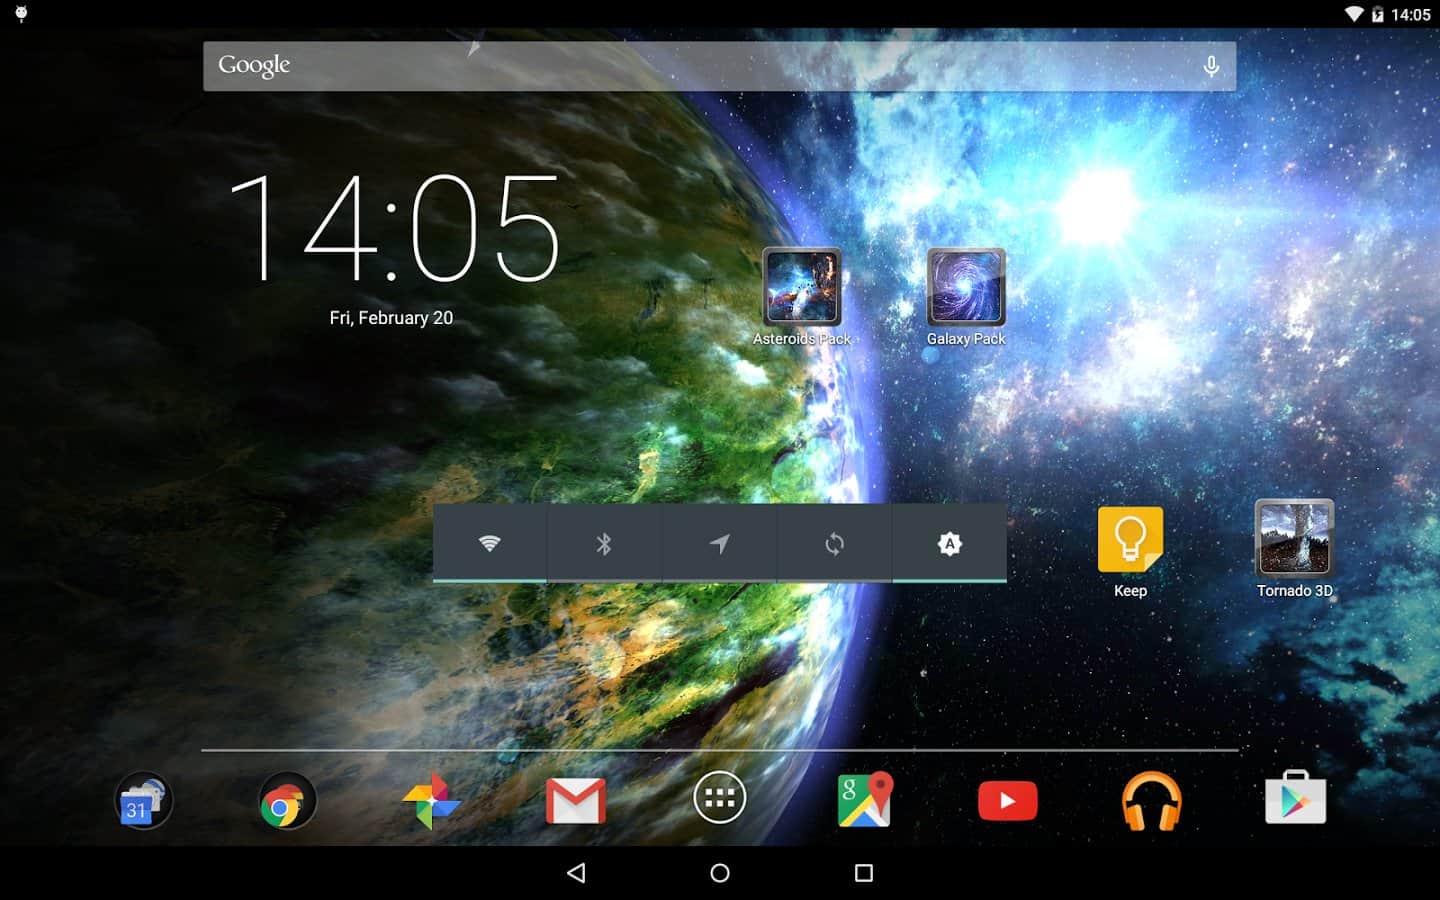Open the Google Play Store
Screen dimensions: 1440x900
click(x=1295, y=800)
